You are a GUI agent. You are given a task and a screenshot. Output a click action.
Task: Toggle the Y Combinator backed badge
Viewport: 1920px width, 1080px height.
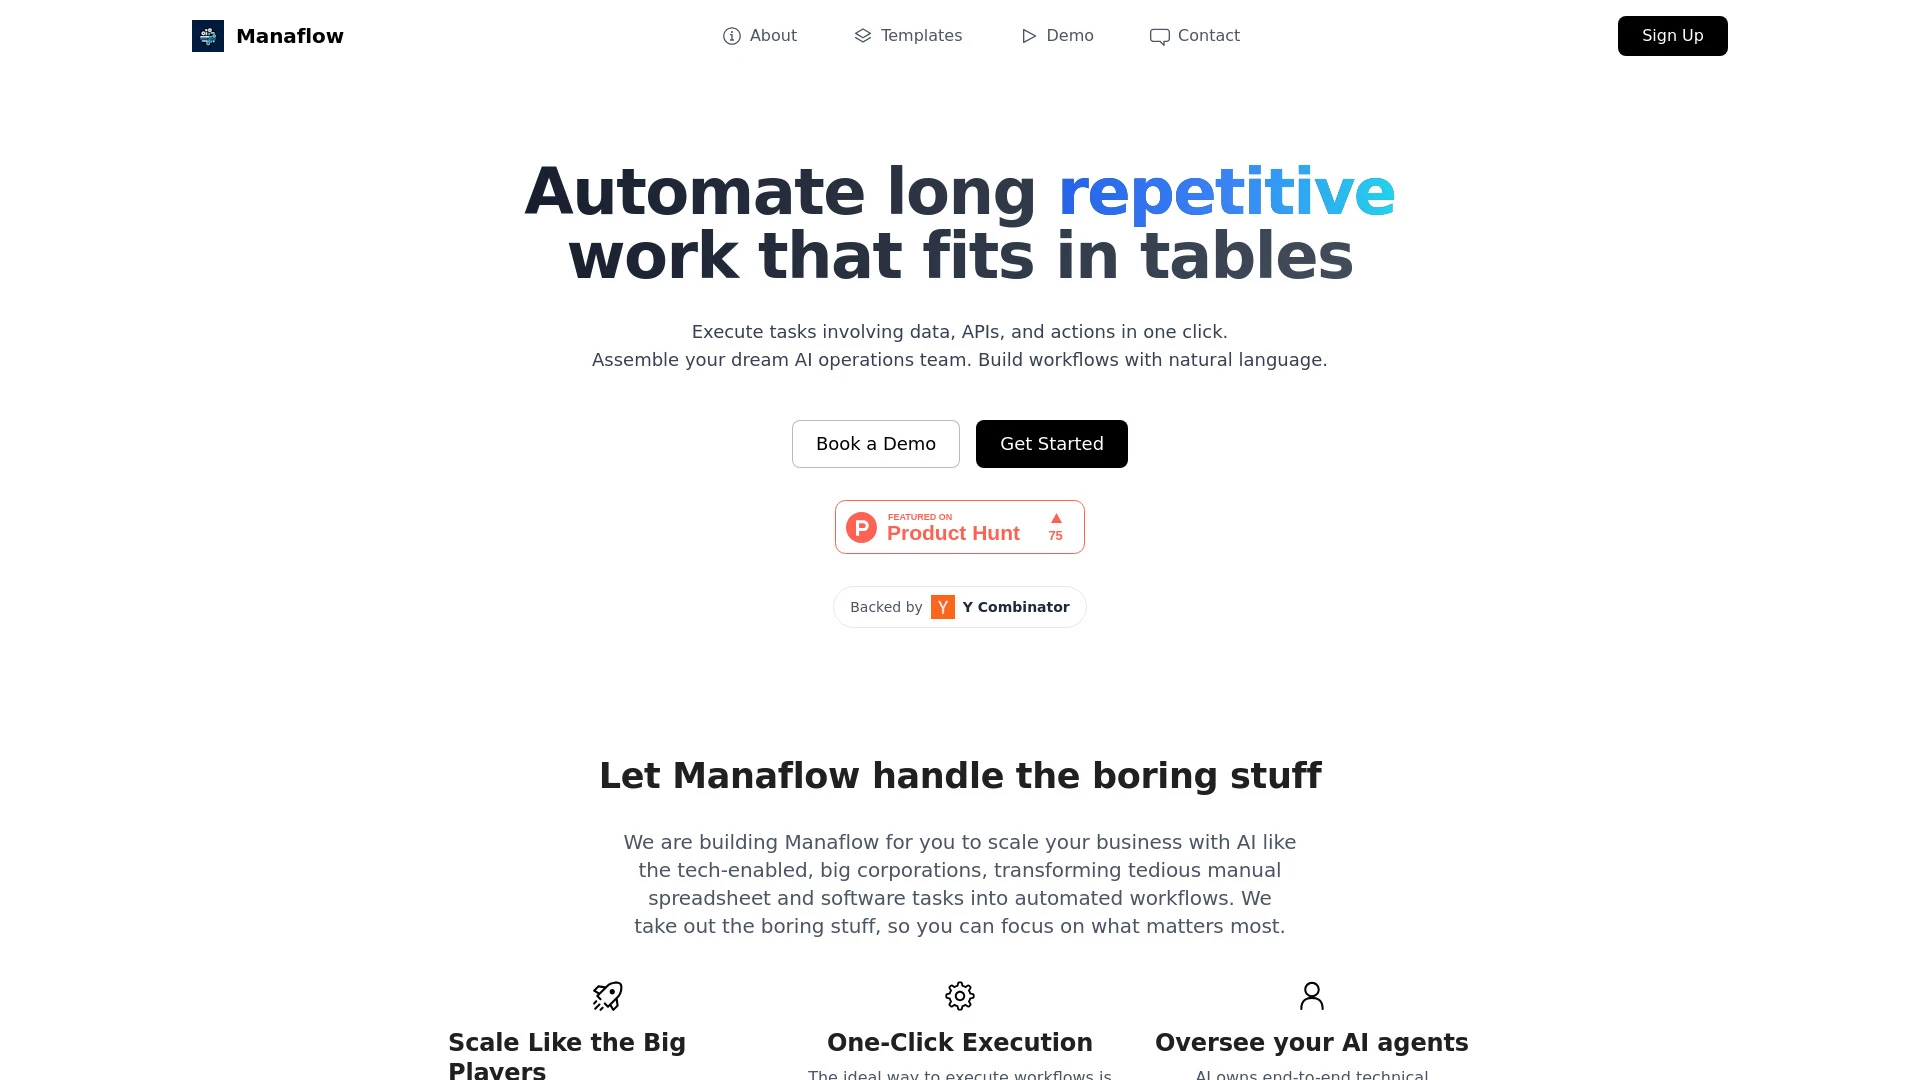coord(959,607)
